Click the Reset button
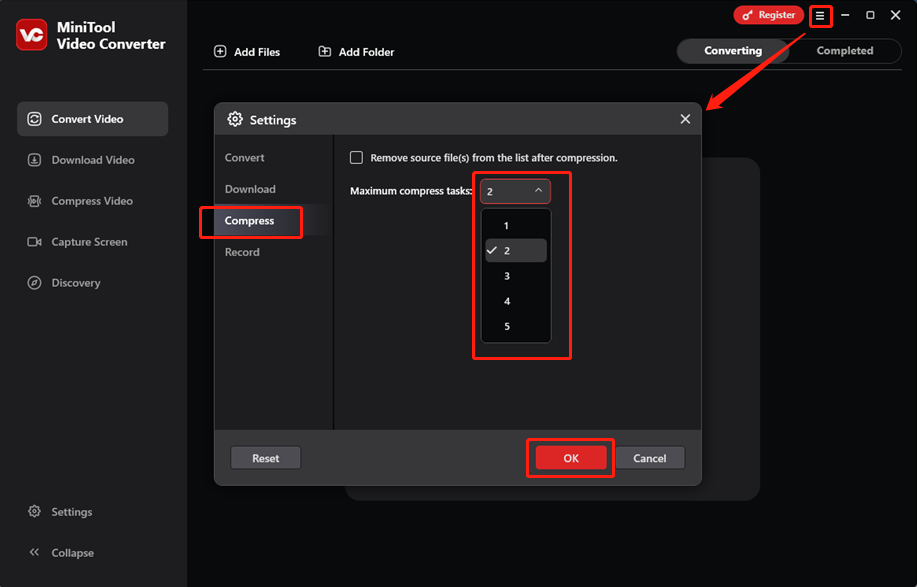This screenshot has width=917, height=587. (x=266, y=458)
